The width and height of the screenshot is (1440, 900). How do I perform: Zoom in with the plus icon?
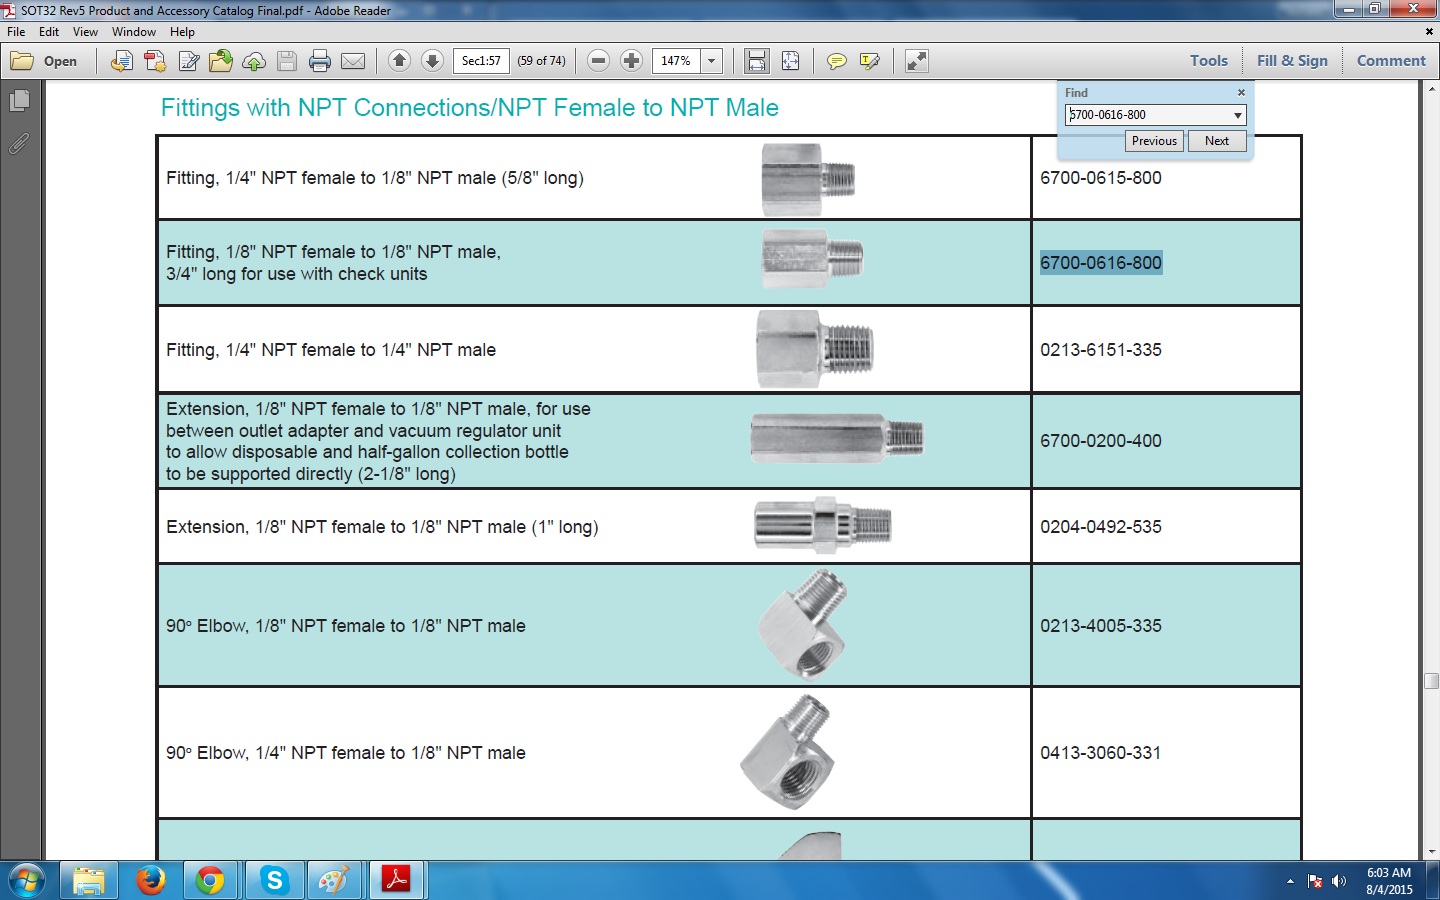[x=631, y=61]
